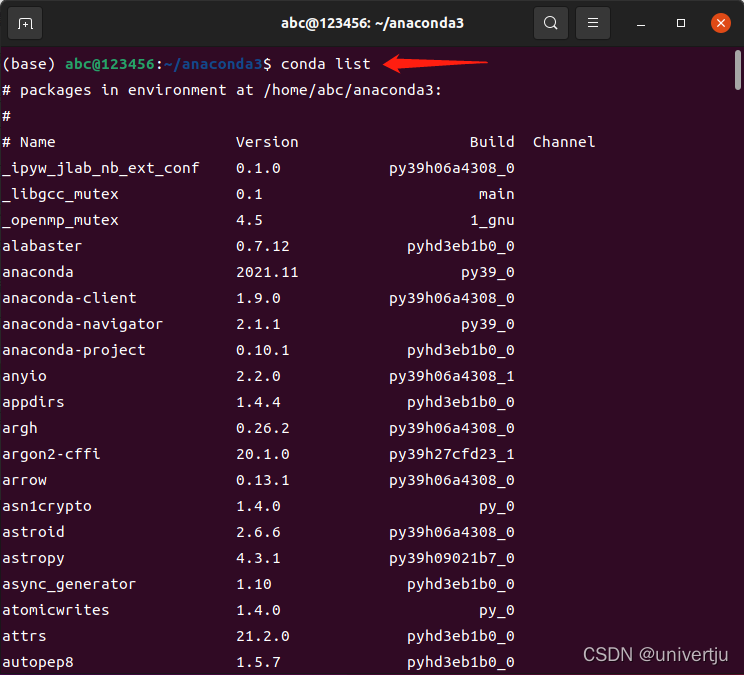Click version 2.6.6 of astroid

tap(258, 532)
